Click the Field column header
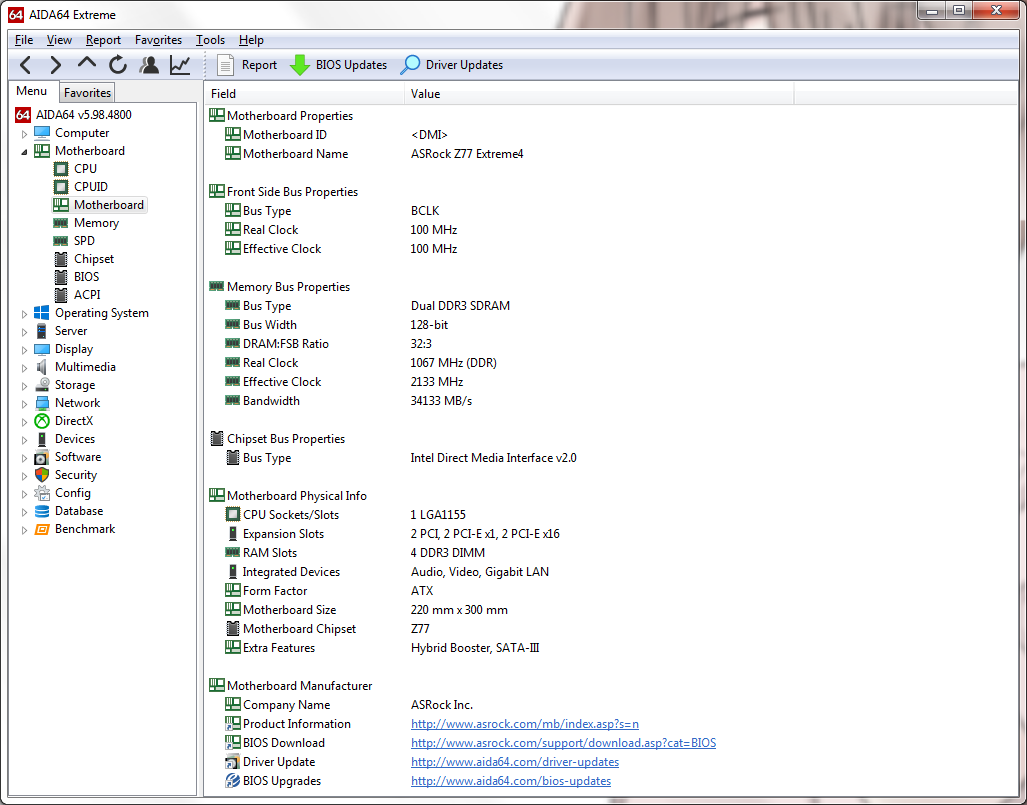The width and height of the screenshot is (1027, 805). [x=304, y=94]
